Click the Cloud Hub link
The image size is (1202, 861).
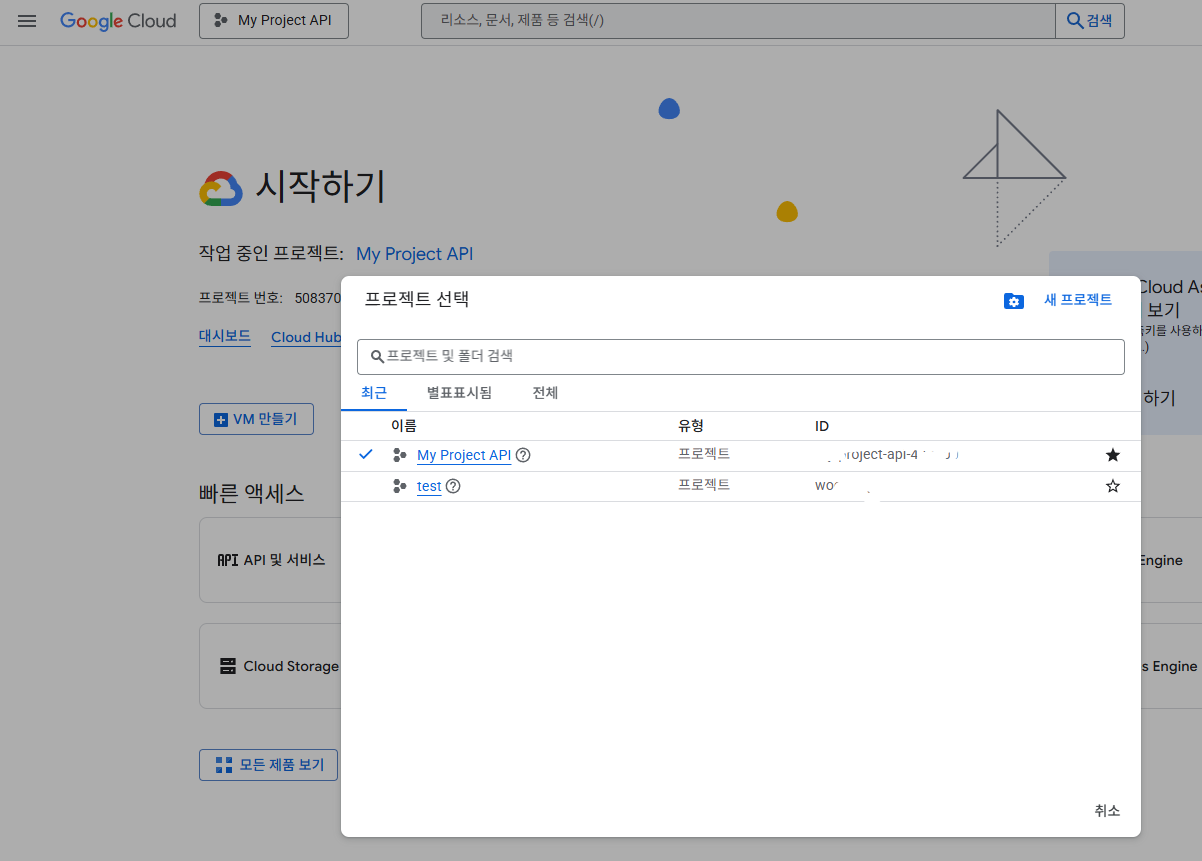pyautogui.click(x=306, y=337)
